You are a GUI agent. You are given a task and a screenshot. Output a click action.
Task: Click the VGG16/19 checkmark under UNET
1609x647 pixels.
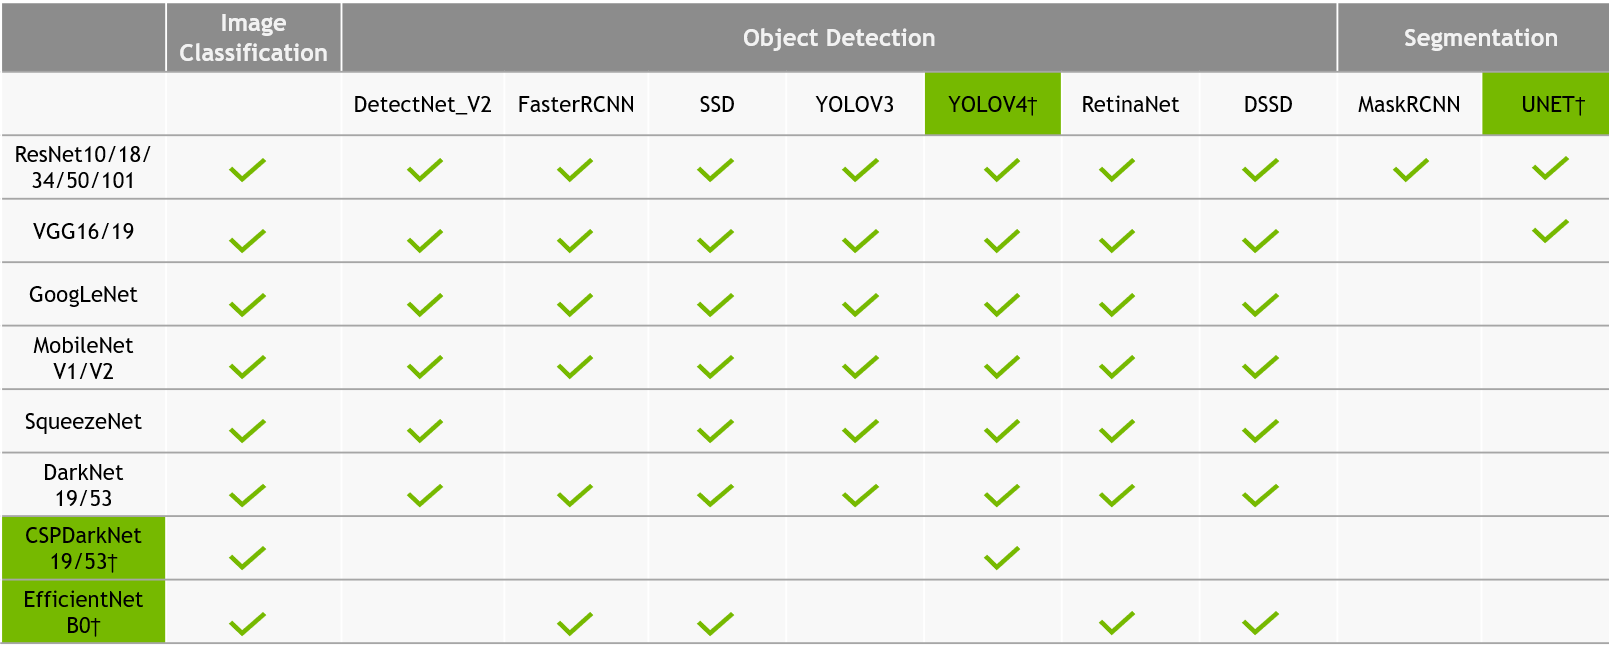(1550, 232)
